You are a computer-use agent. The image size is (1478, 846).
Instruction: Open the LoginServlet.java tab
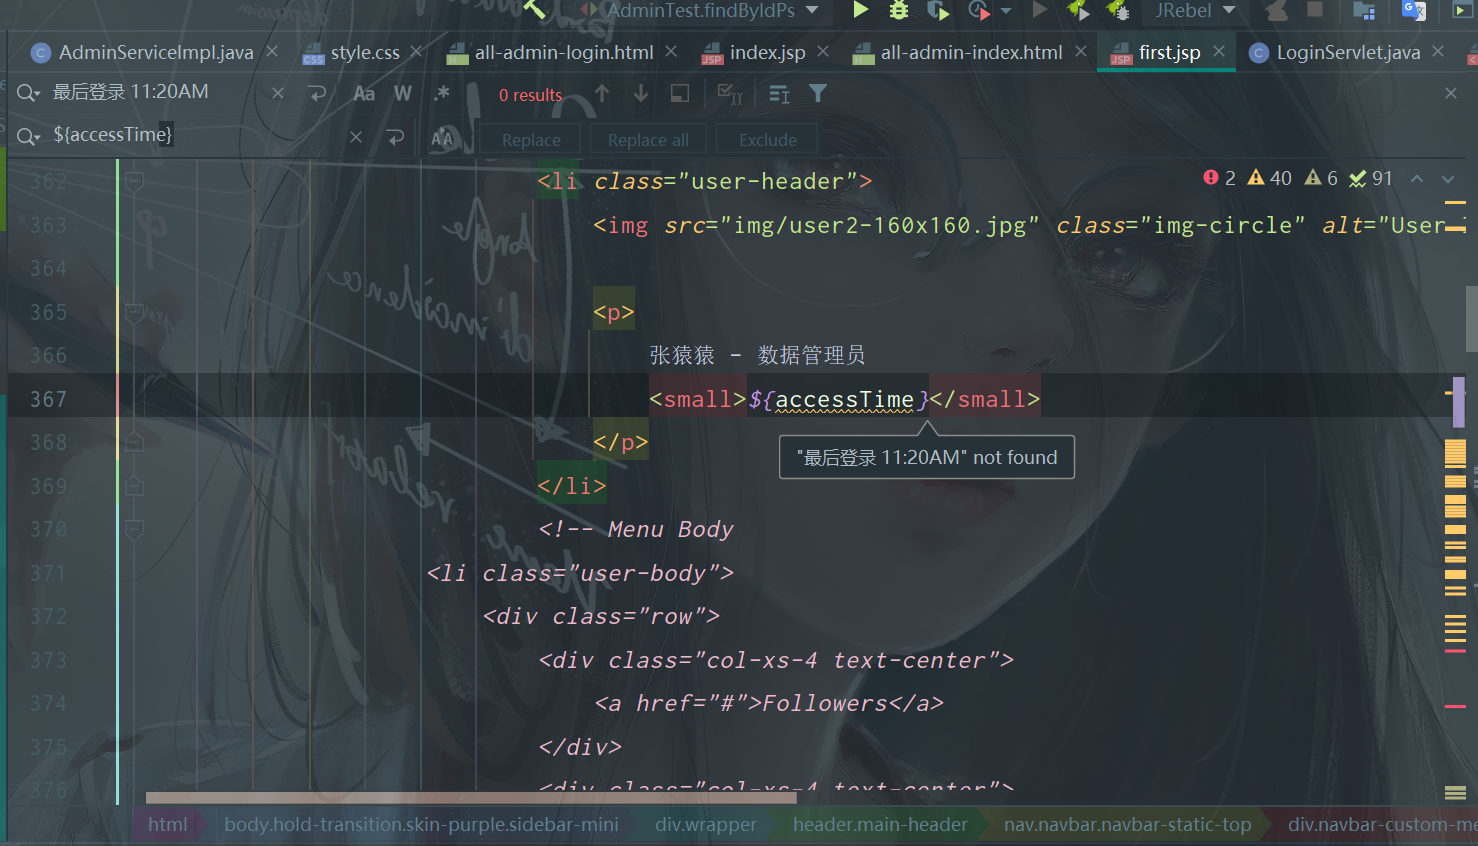coord(1348,52)
